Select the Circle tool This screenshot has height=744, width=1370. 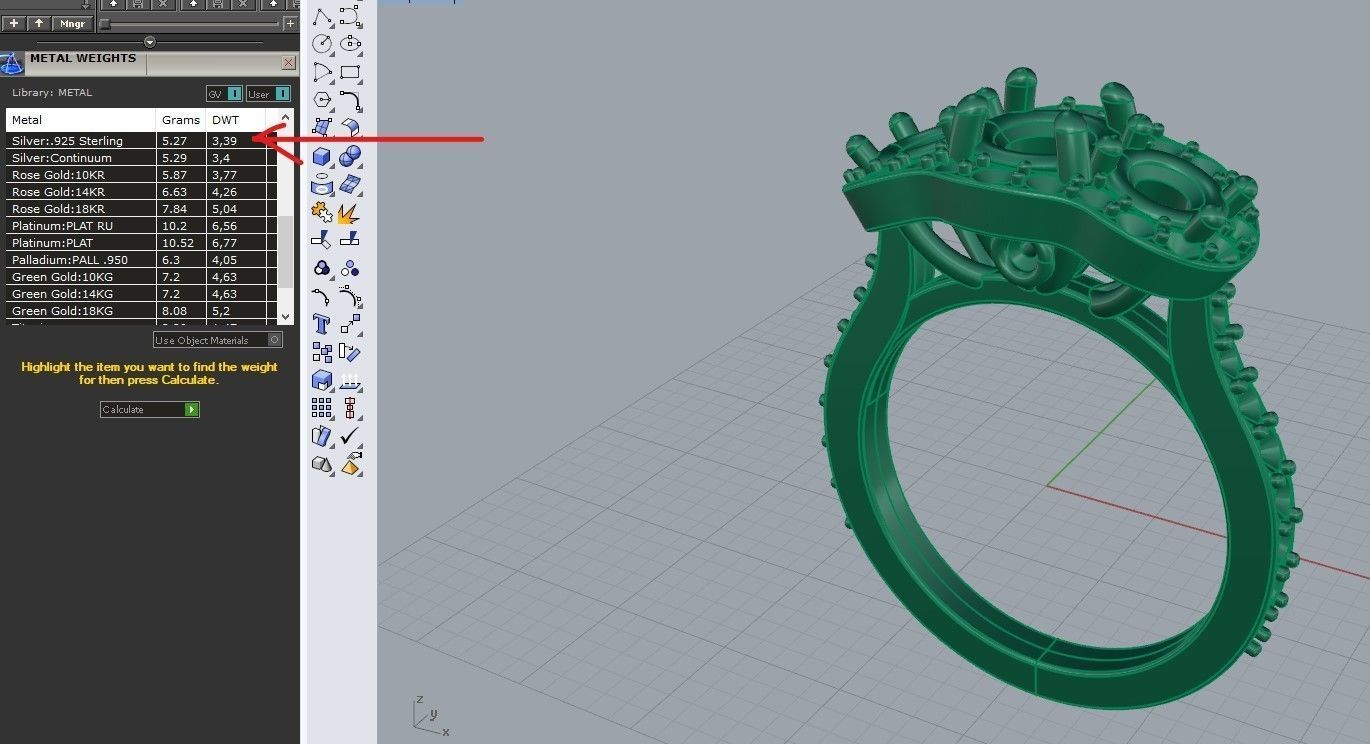click(x=322, y=44)
